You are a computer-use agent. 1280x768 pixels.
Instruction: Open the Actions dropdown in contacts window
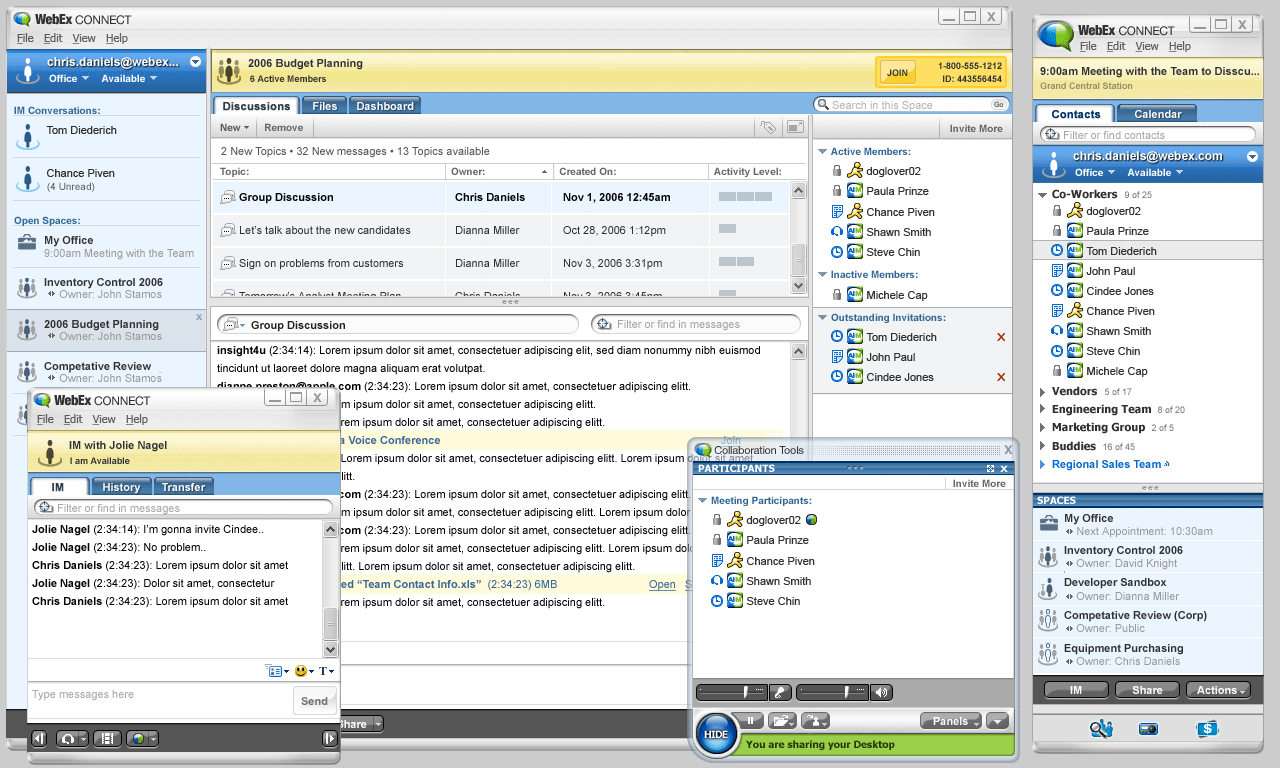click(1218, 690)
